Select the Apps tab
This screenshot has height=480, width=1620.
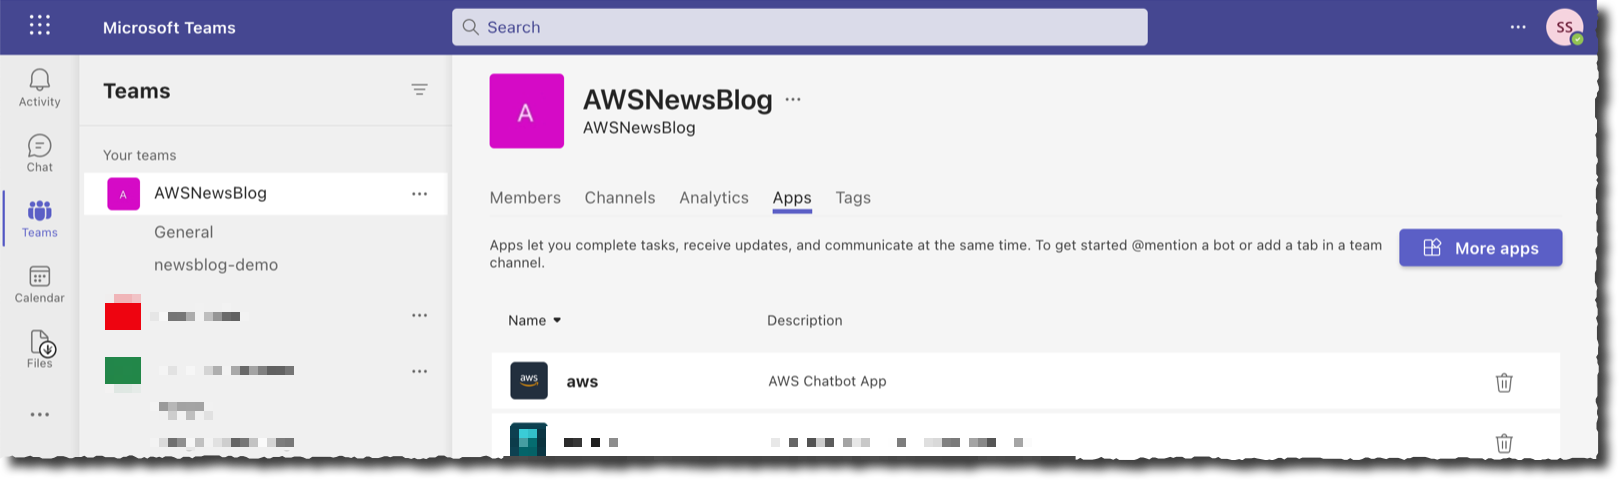[x=792, y=198]
